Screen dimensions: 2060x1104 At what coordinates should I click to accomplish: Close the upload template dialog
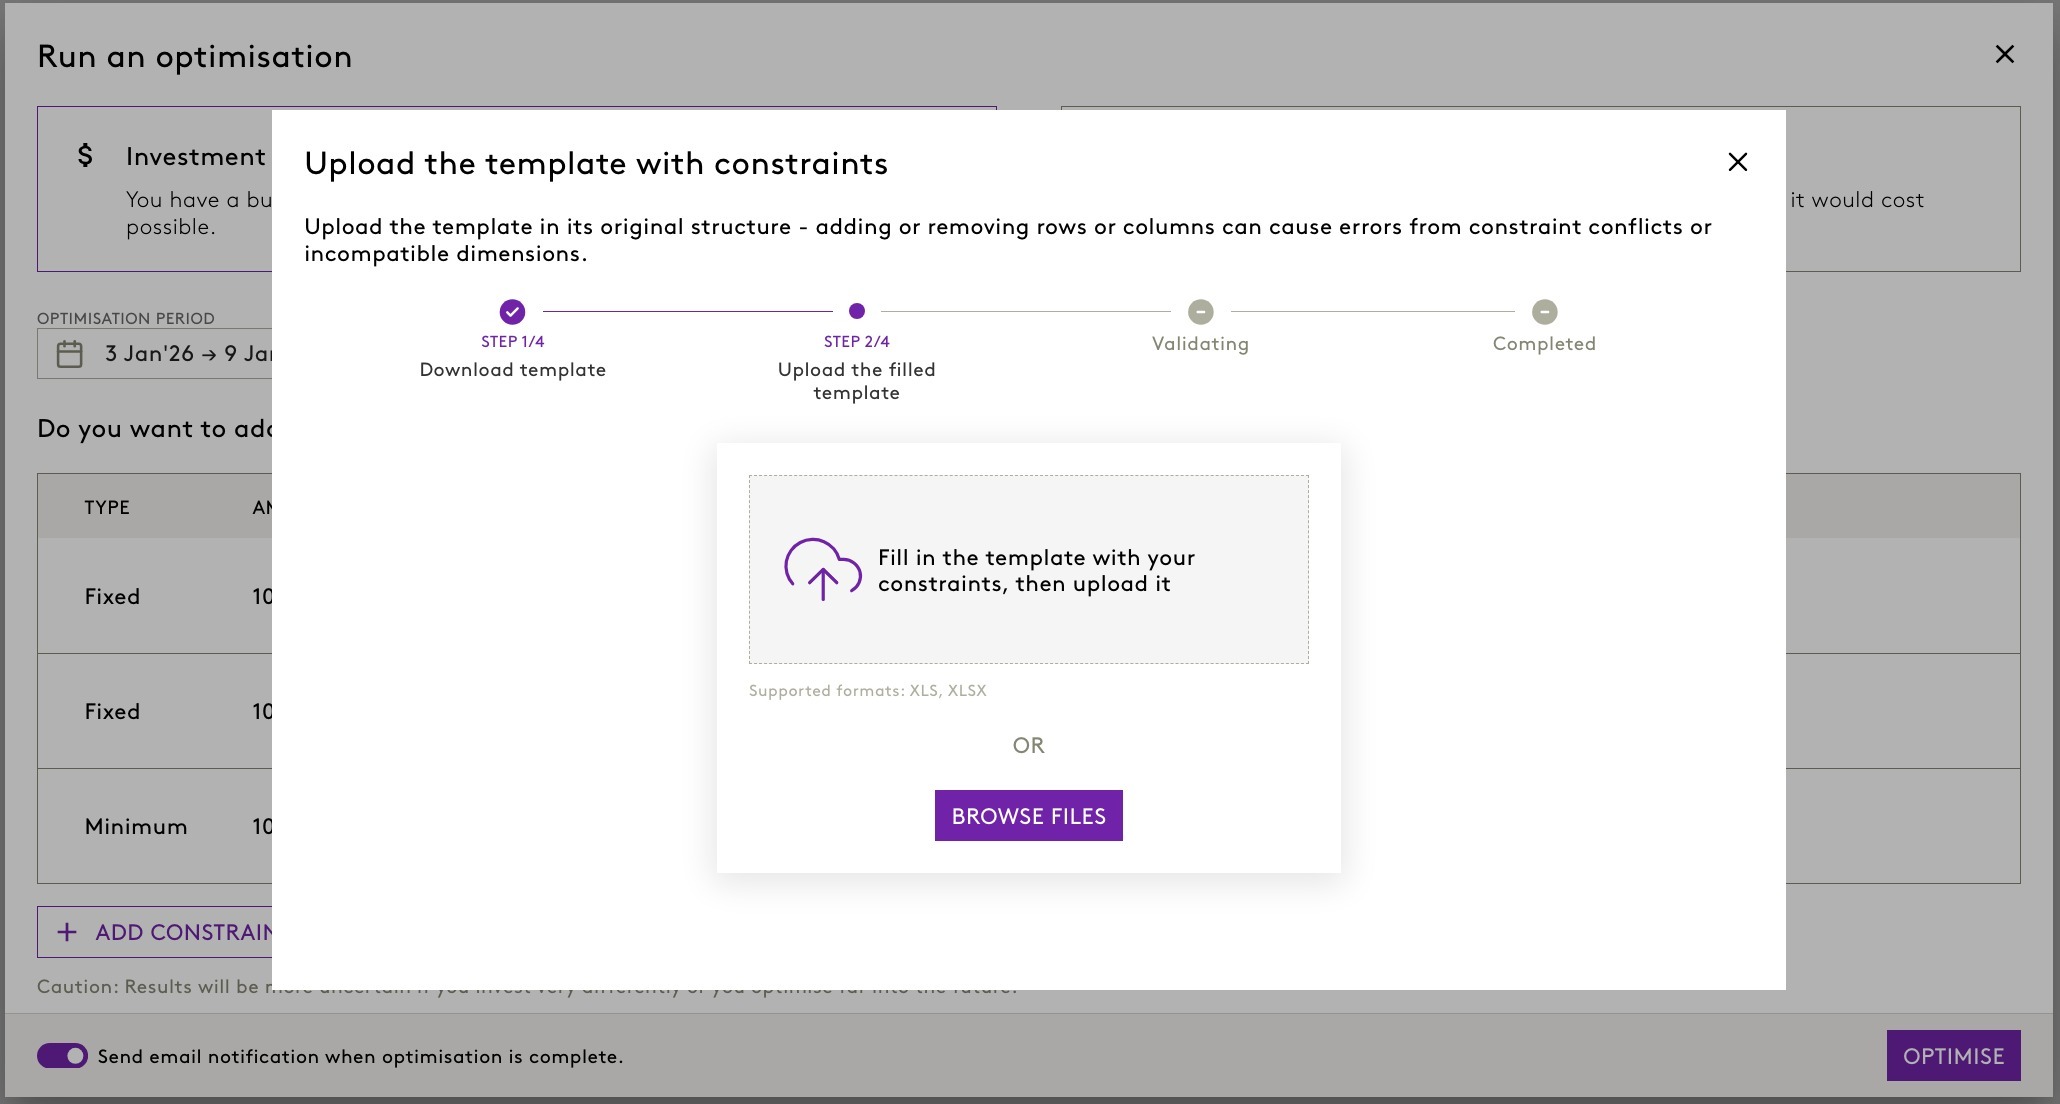tap(1737, 162)
